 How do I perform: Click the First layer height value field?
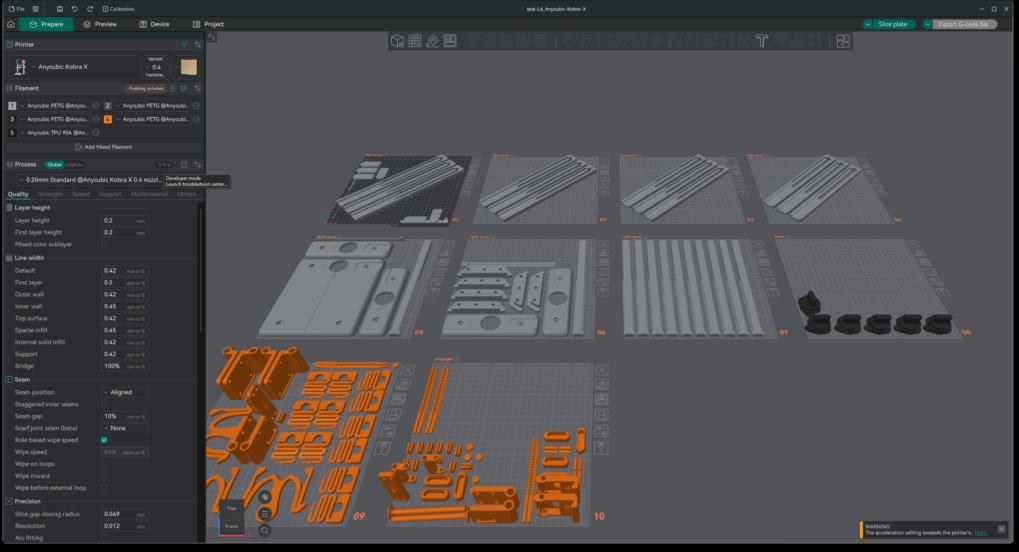[125, 232]
